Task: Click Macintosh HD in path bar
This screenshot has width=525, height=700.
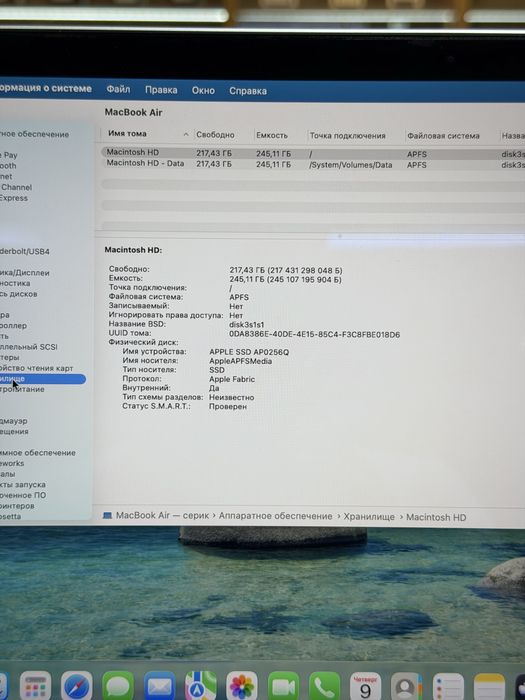Action: [436, 517]
